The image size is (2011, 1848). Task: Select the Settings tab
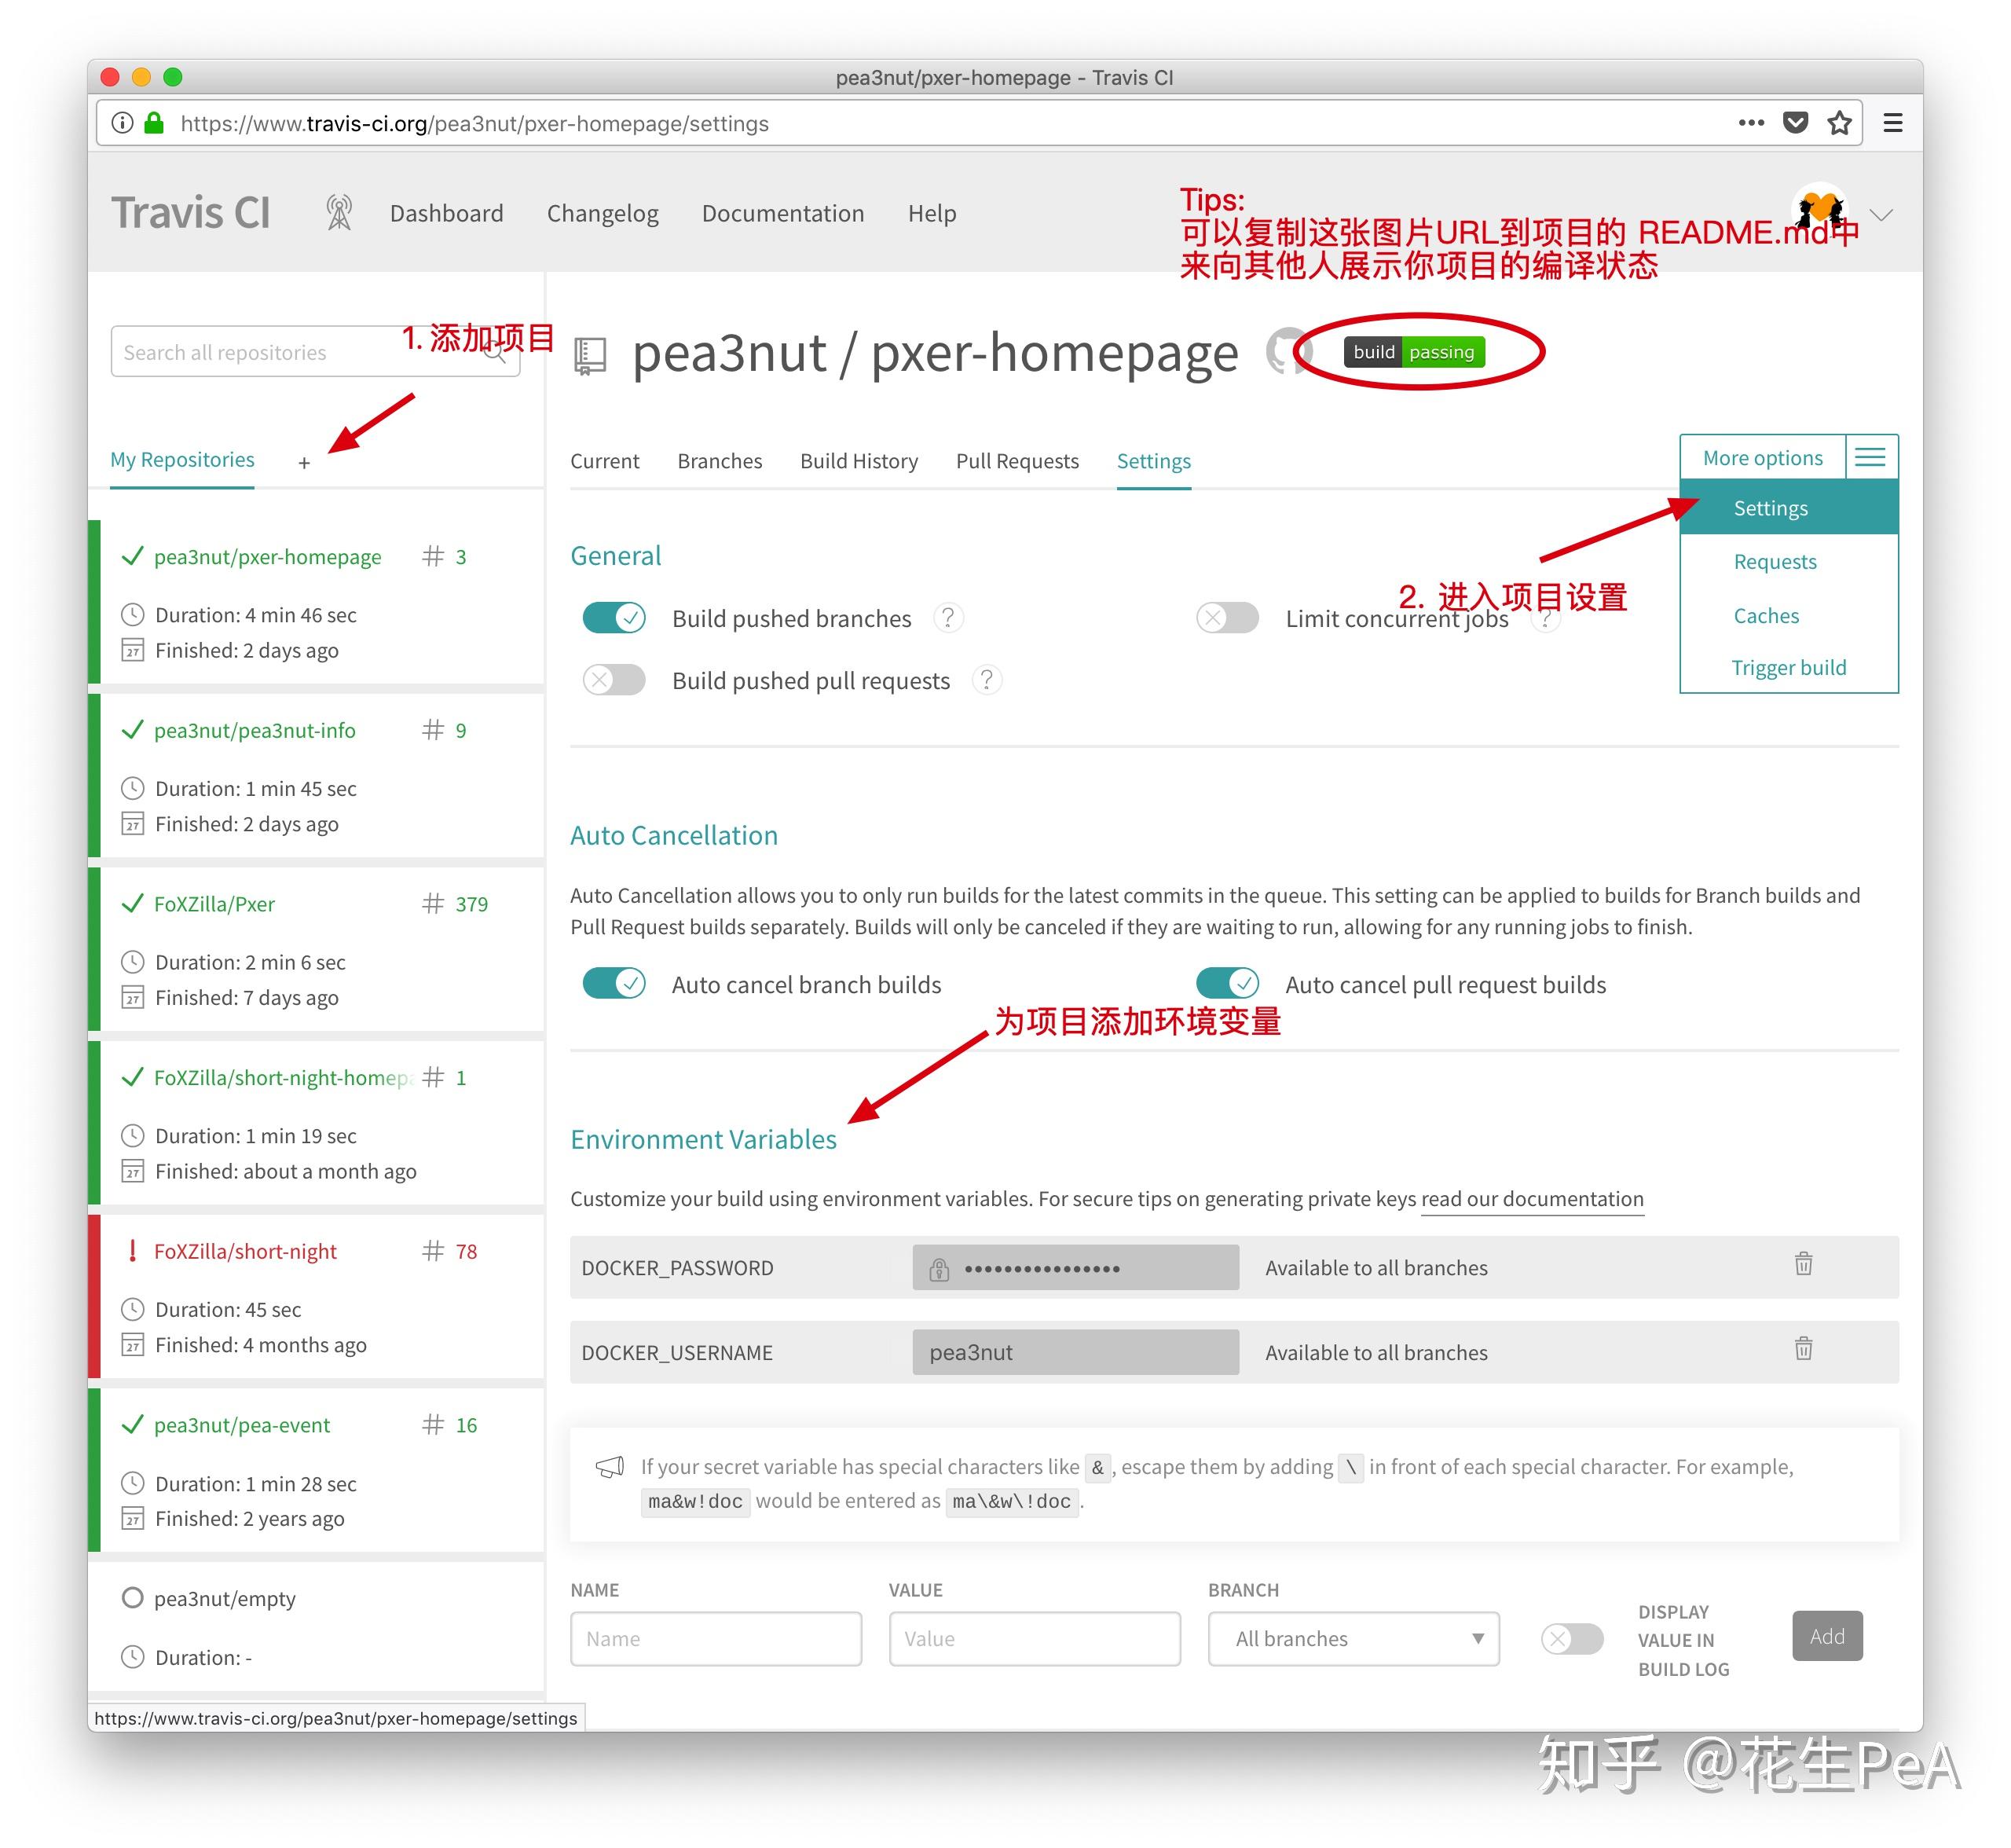point(1153,461)
